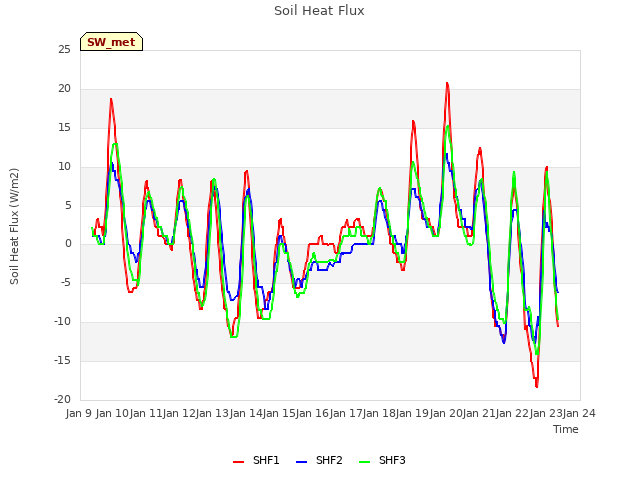Click the SW_met annotation label
Viewport: 640px width, 480px height.
click(111, 42)
